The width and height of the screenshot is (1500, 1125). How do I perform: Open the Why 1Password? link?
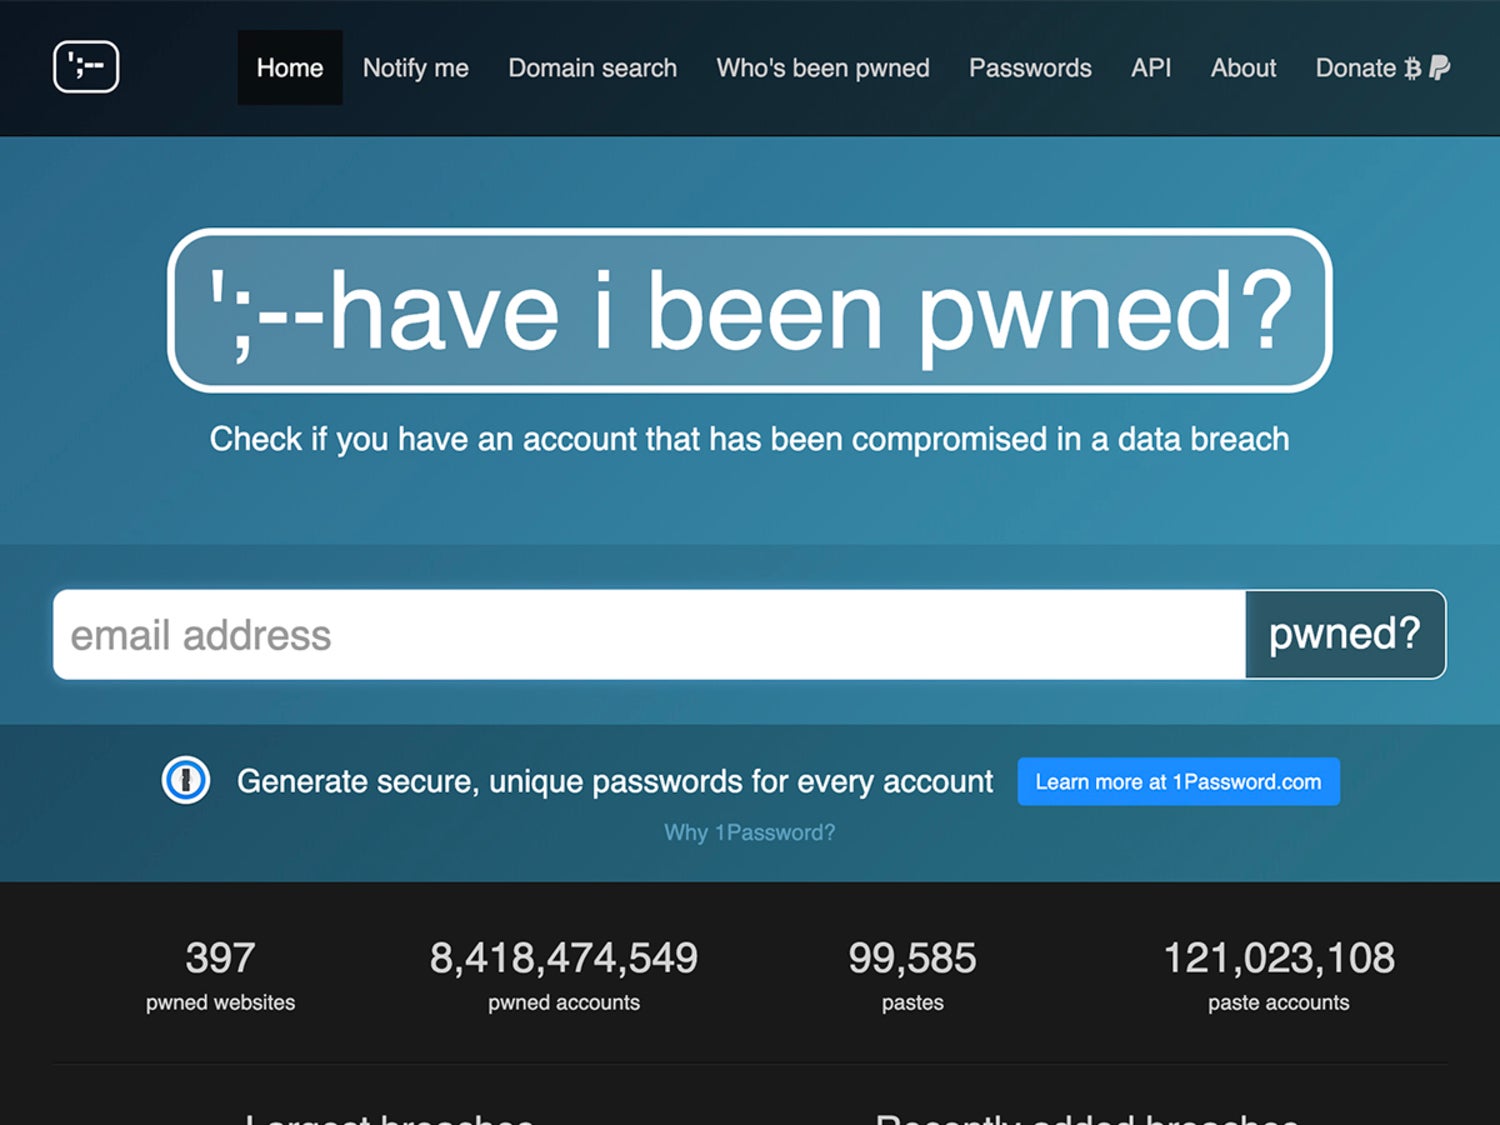(750, 832)
